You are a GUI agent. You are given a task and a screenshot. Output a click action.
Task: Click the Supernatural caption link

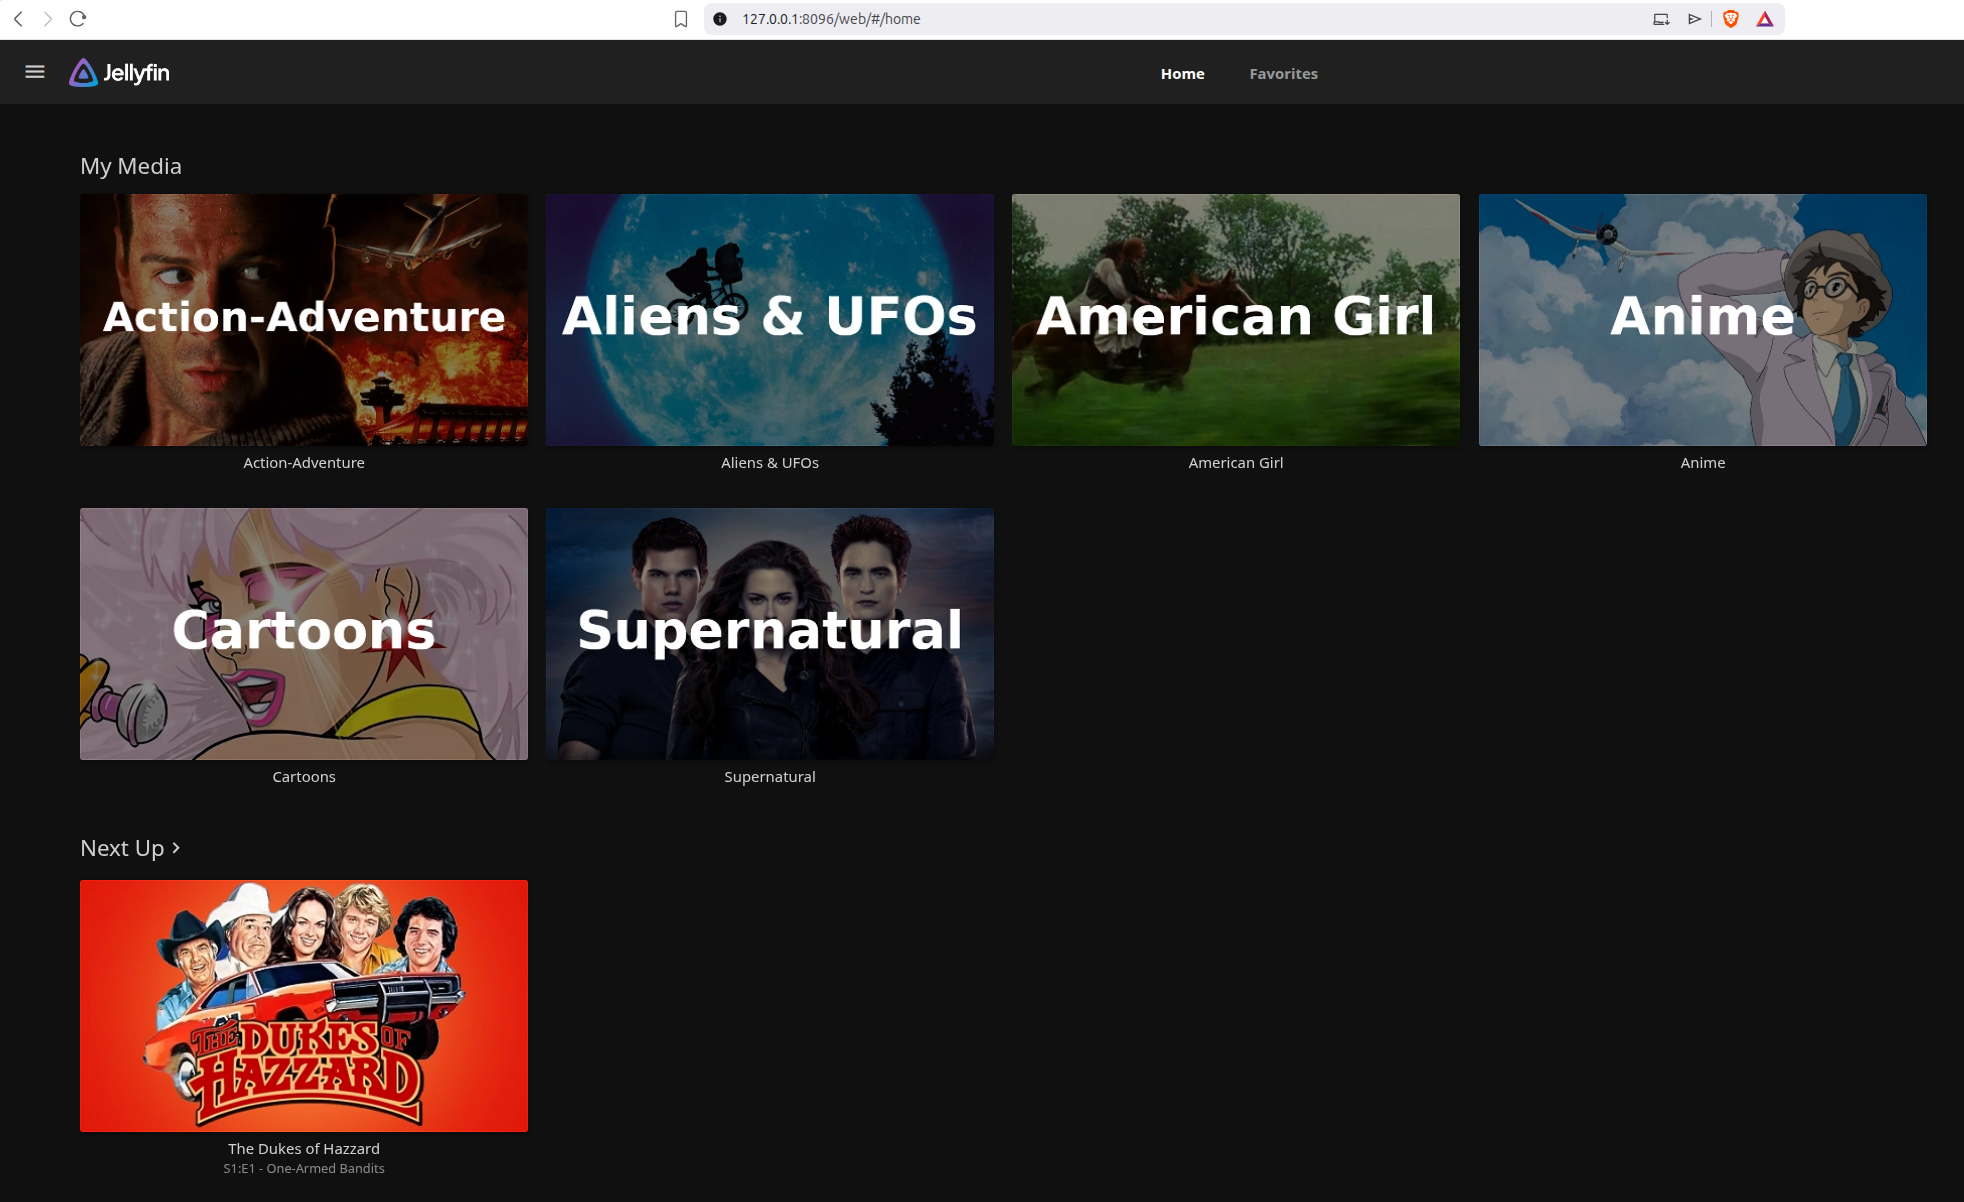(x=770, y=777)
